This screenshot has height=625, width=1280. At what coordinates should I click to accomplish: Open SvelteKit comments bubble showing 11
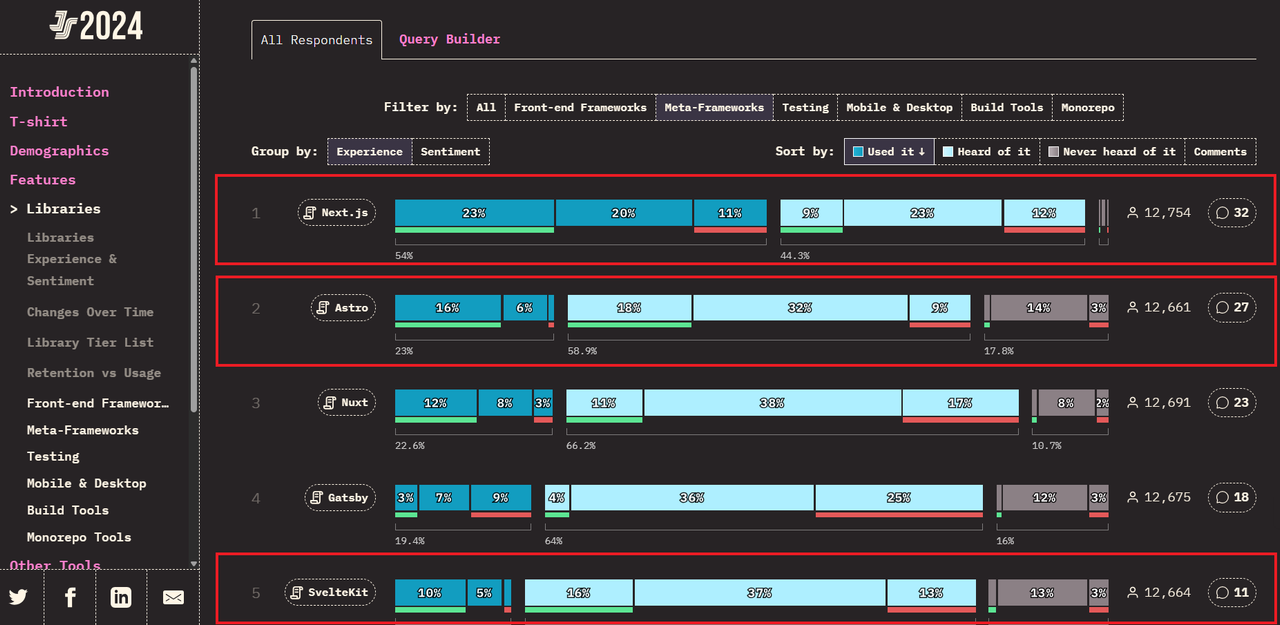1233,593
